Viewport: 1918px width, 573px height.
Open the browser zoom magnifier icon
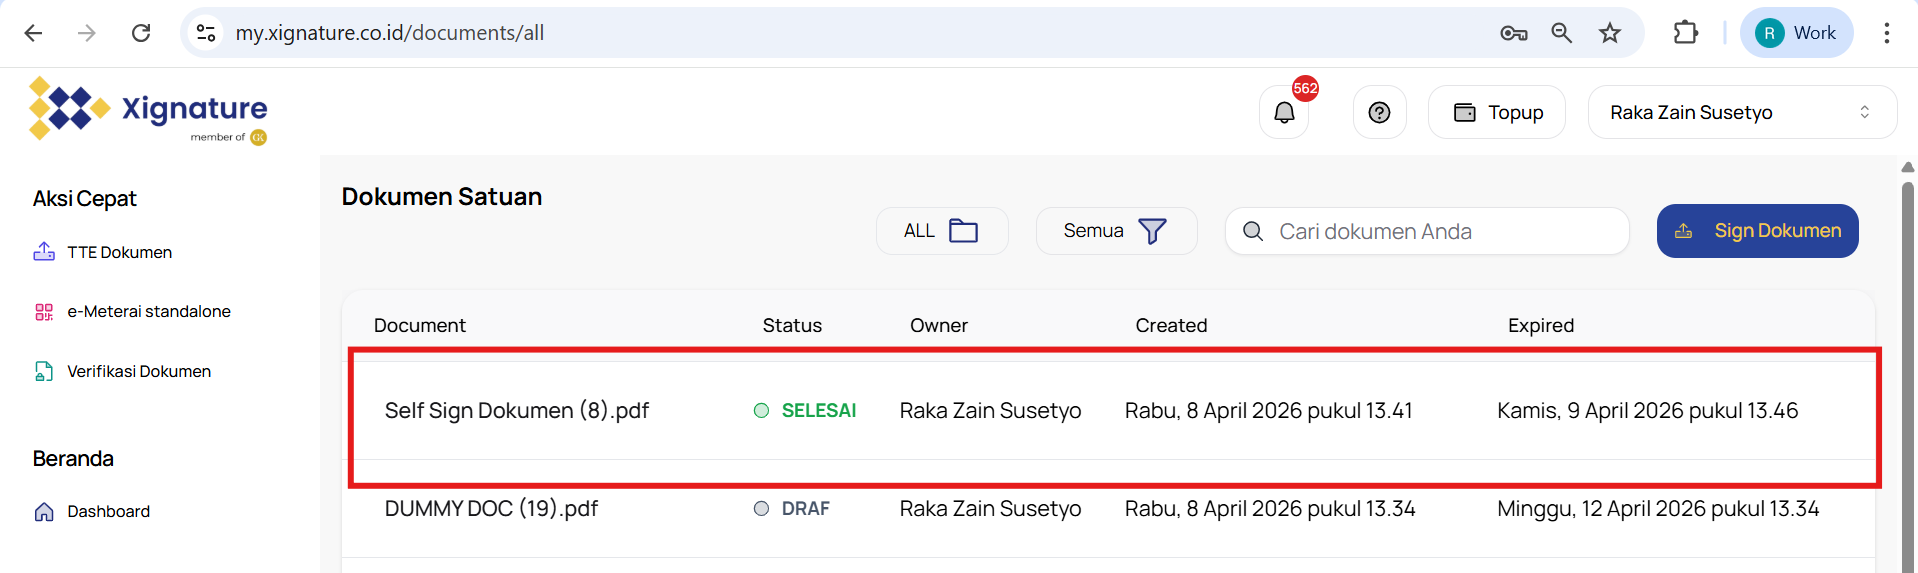[1561, 33]
